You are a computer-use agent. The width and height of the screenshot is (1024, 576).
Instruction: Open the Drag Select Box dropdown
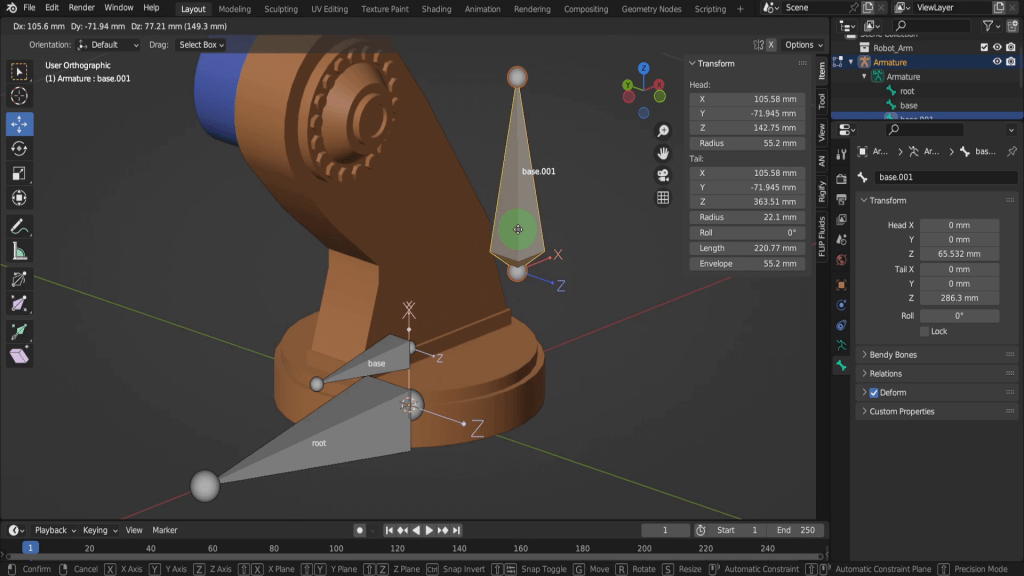point(201,45)
